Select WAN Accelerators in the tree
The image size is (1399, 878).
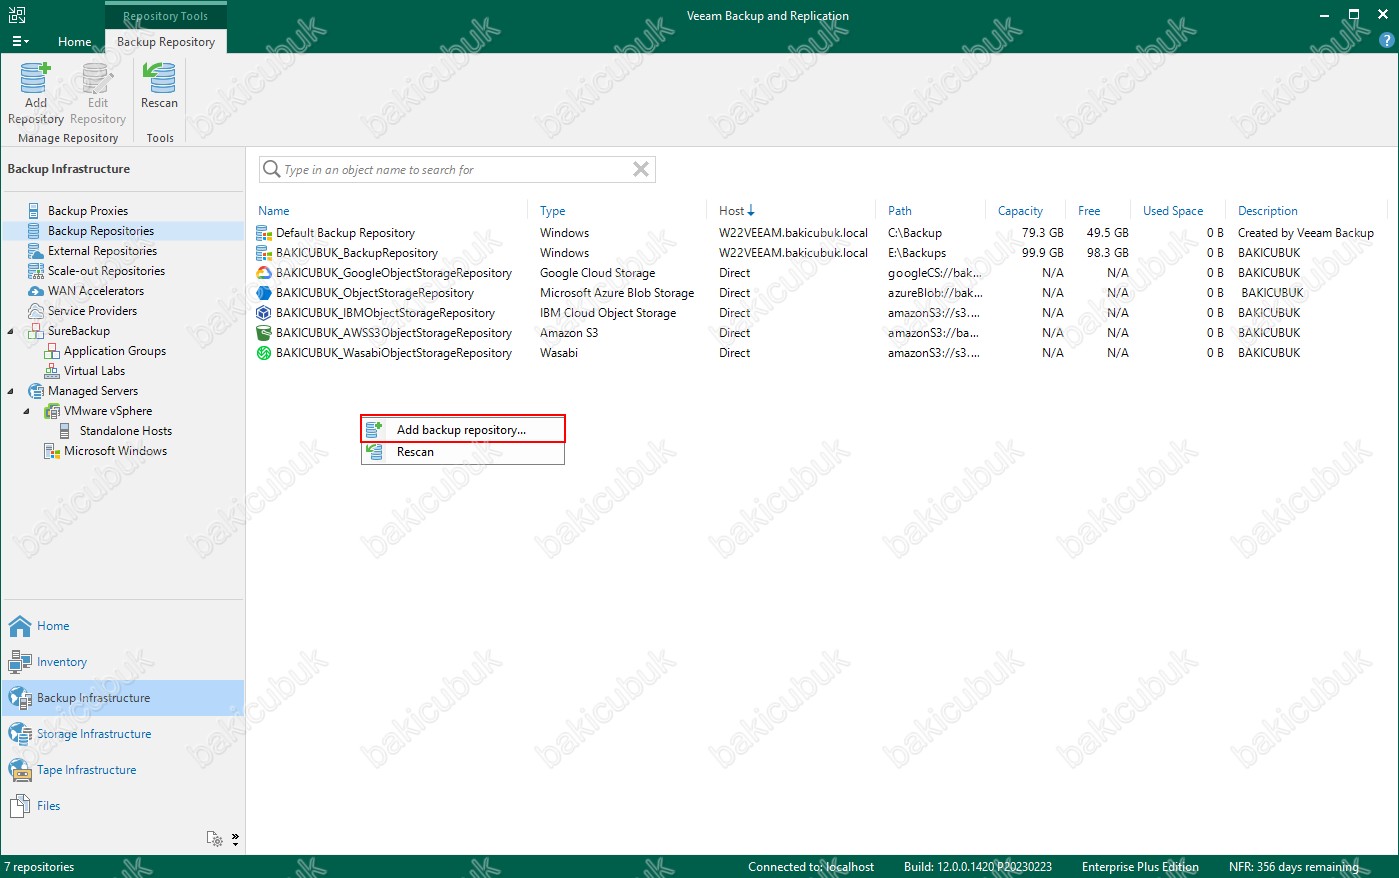96,291
